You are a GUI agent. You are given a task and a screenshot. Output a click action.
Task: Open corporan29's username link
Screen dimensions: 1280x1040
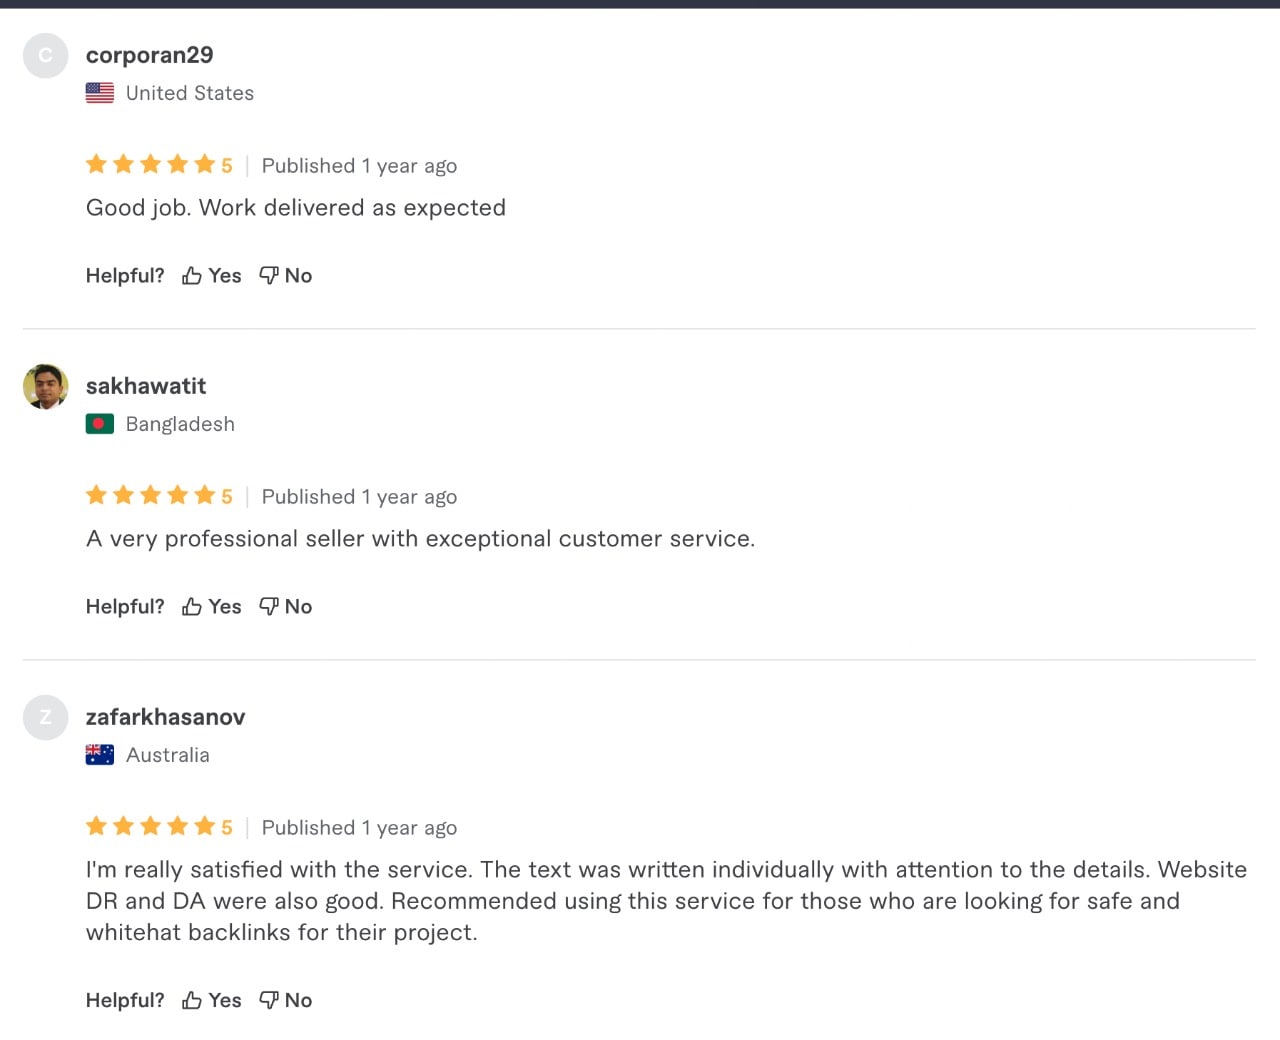[149, 55]
